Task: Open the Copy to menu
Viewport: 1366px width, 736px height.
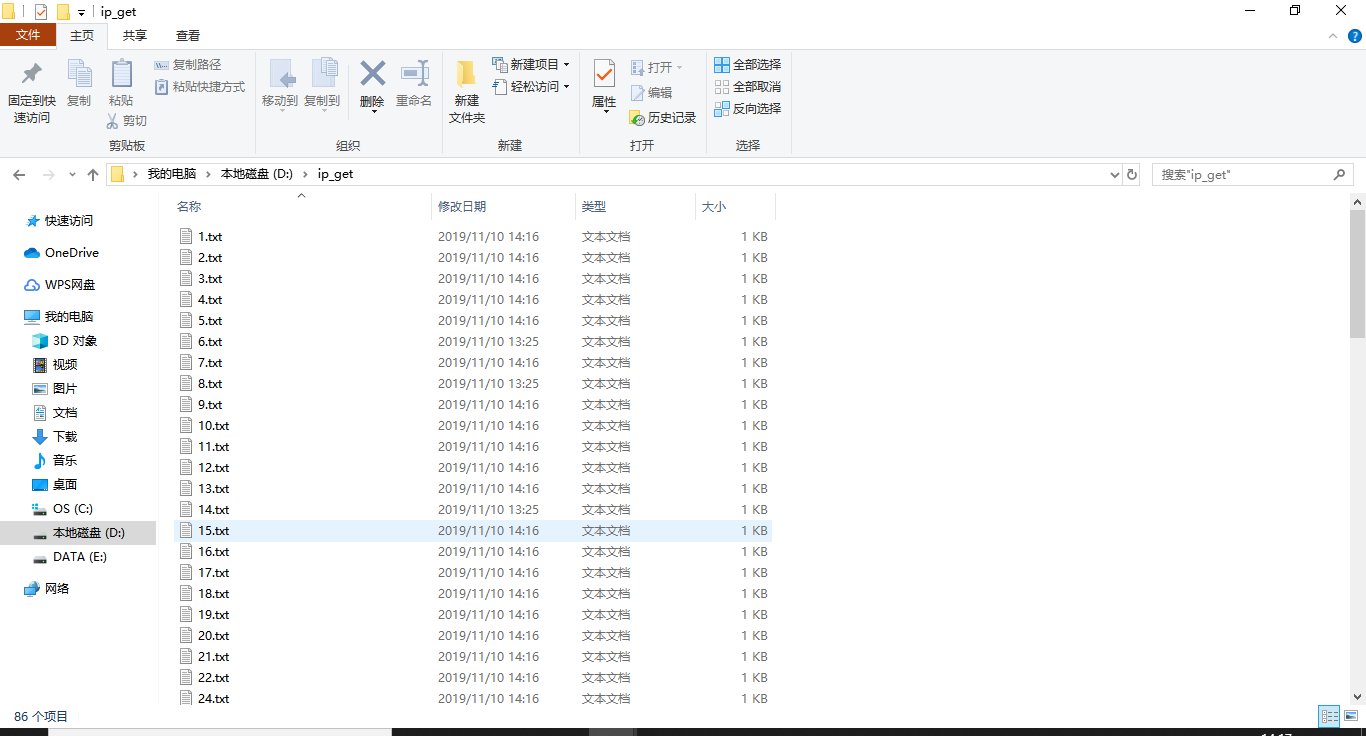Action: click(x=322, y=84)
